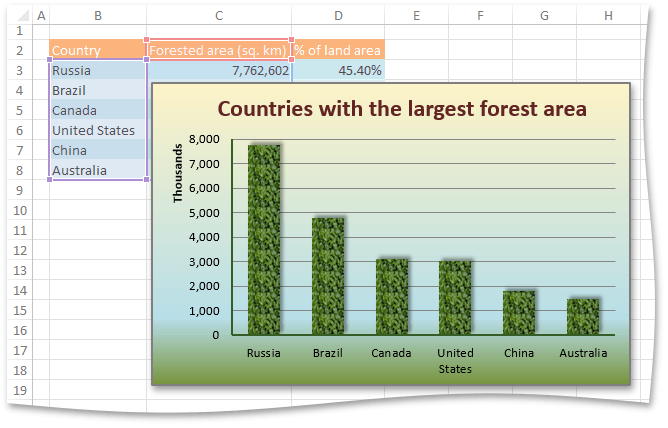
Task: Select column A header
Action: click(41, 16)
